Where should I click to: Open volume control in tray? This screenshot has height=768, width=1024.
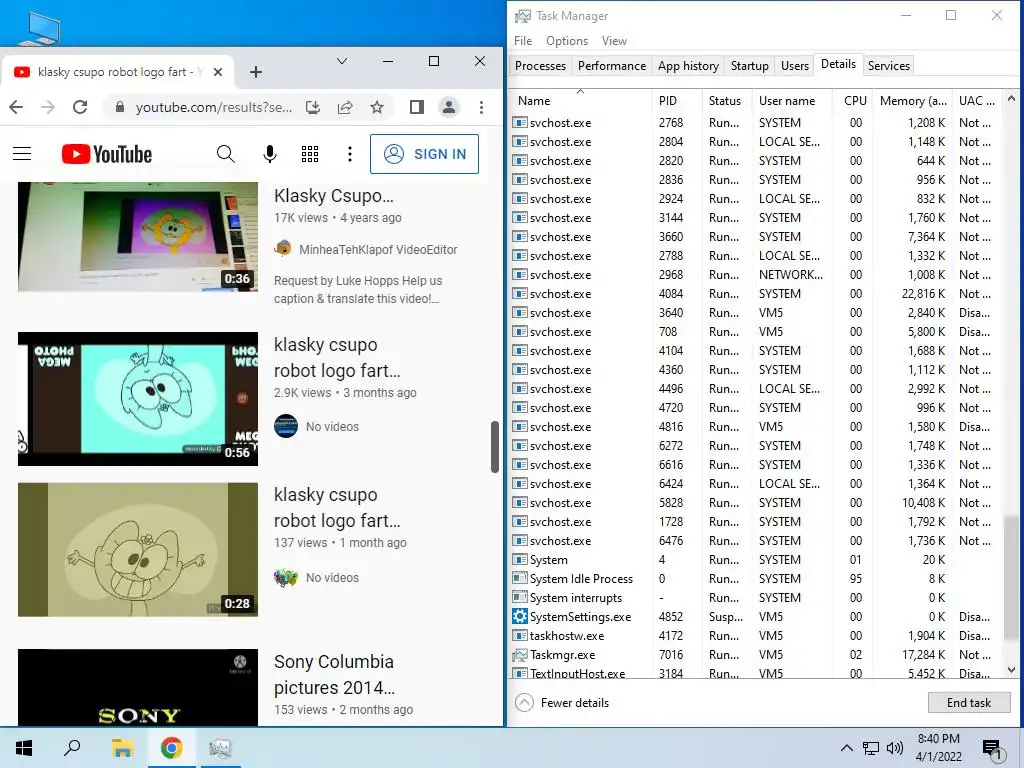tap(895, 748)
